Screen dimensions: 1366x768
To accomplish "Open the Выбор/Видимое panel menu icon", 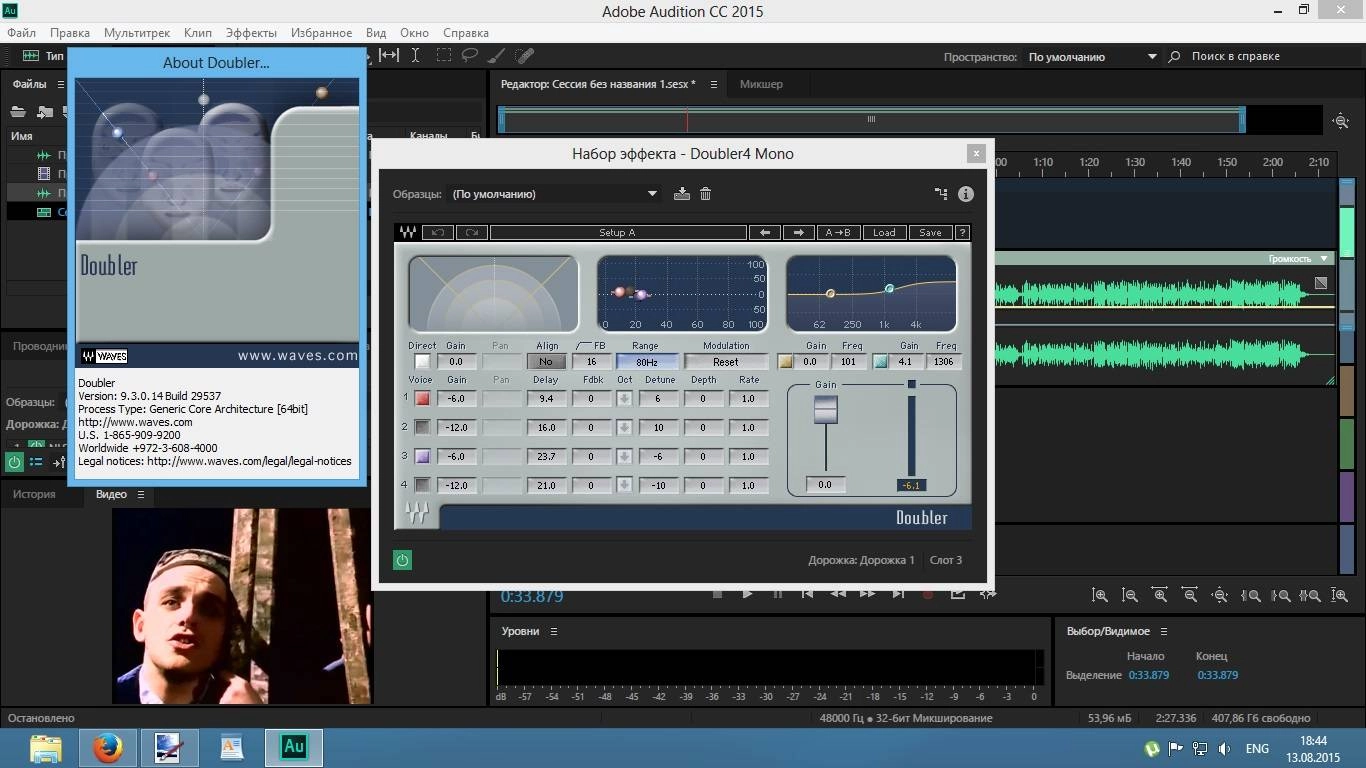I will click(x=1163, y=632).
